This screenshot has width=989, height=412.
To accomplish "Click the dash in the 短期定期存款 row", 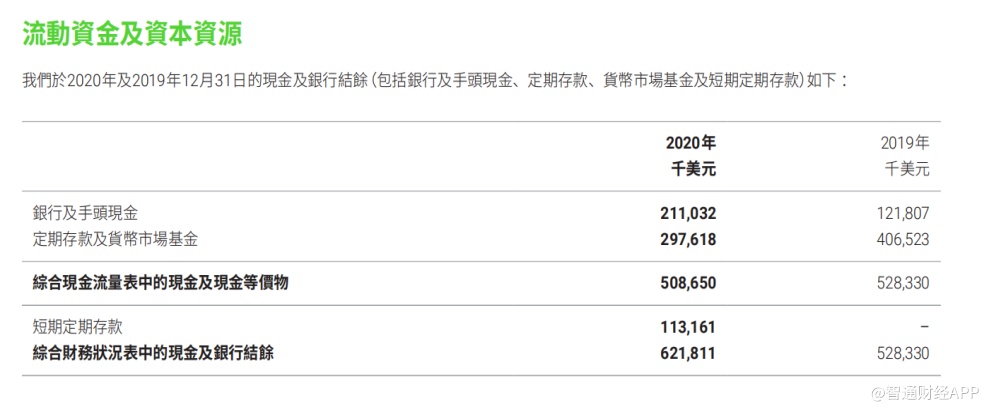I will click(x=924, y=327).
